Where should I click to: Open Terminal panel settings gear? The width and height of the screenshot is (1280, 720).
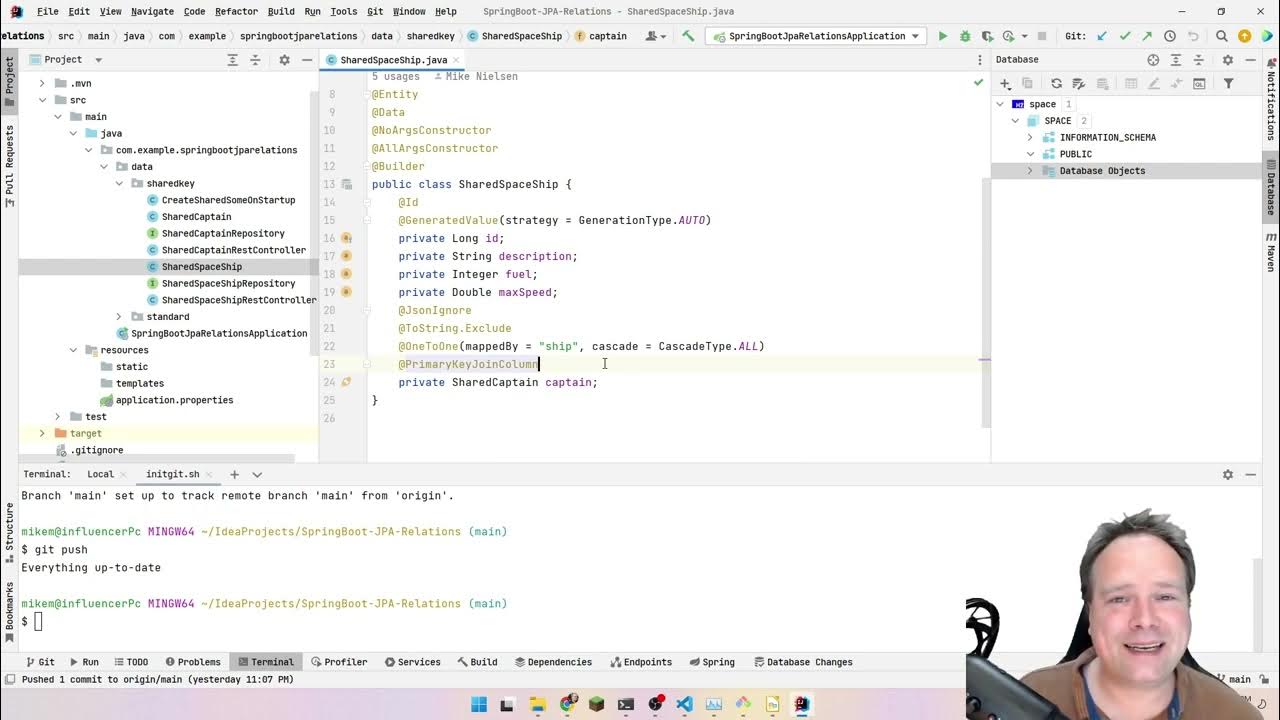click(1228, 475)
